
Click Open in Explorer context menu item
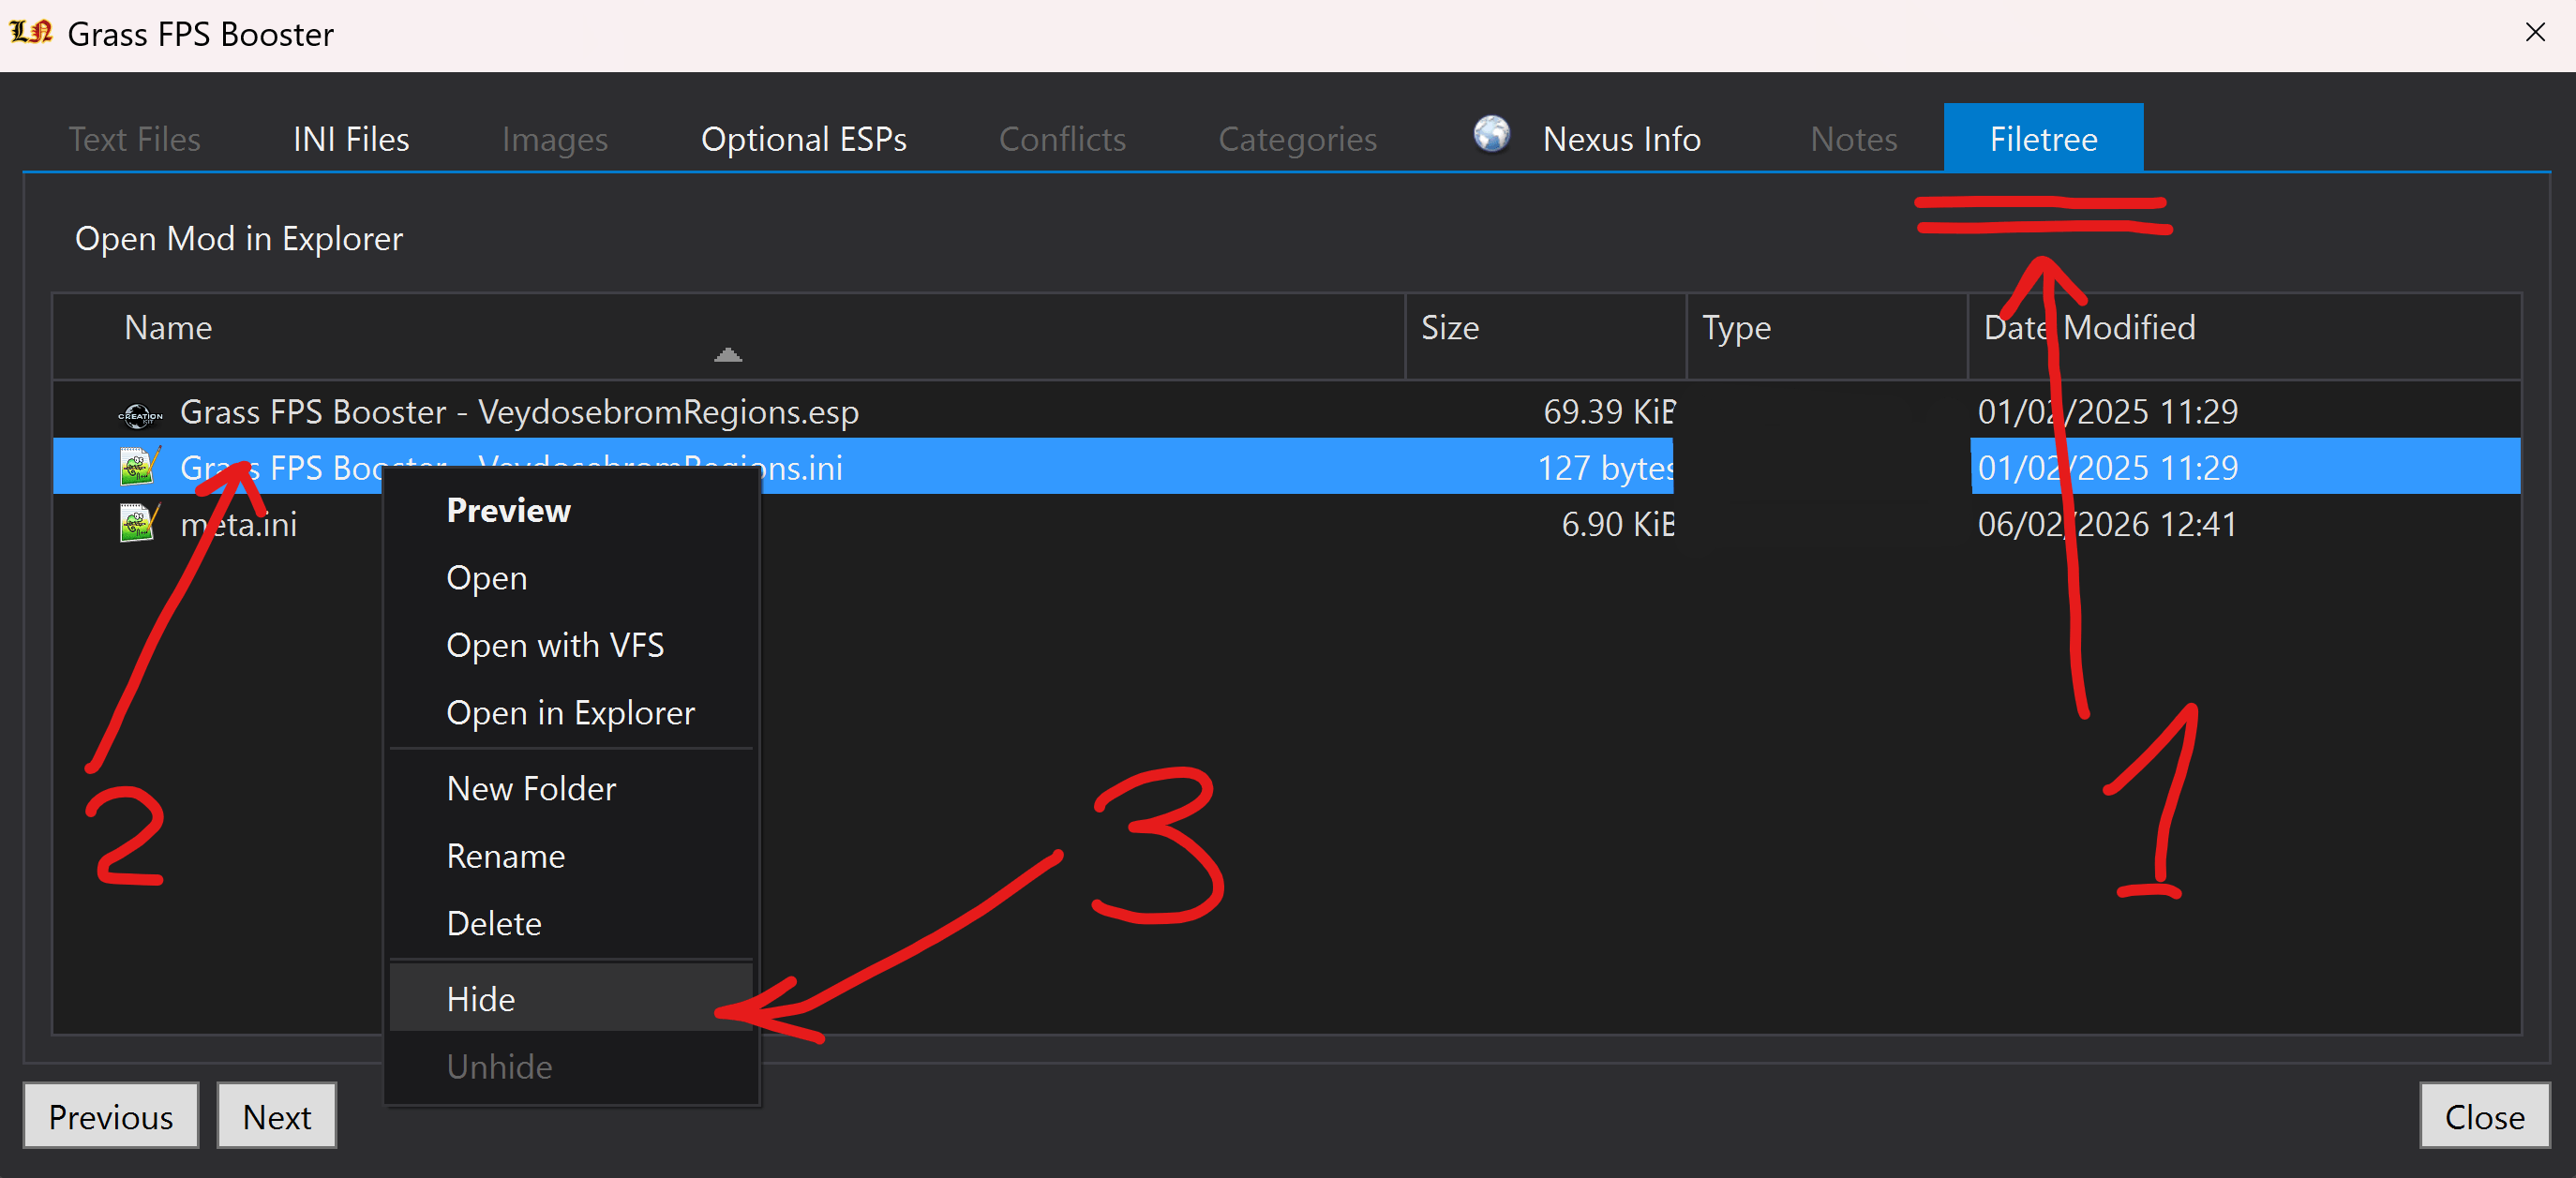570,713
